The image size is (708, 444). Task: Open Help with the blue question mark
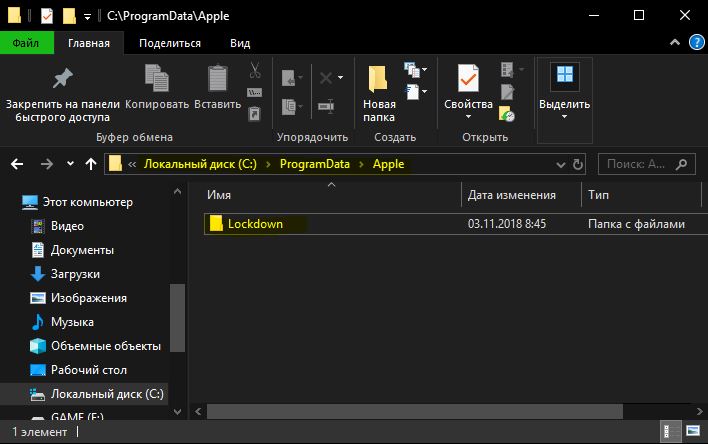coord(697,42)
